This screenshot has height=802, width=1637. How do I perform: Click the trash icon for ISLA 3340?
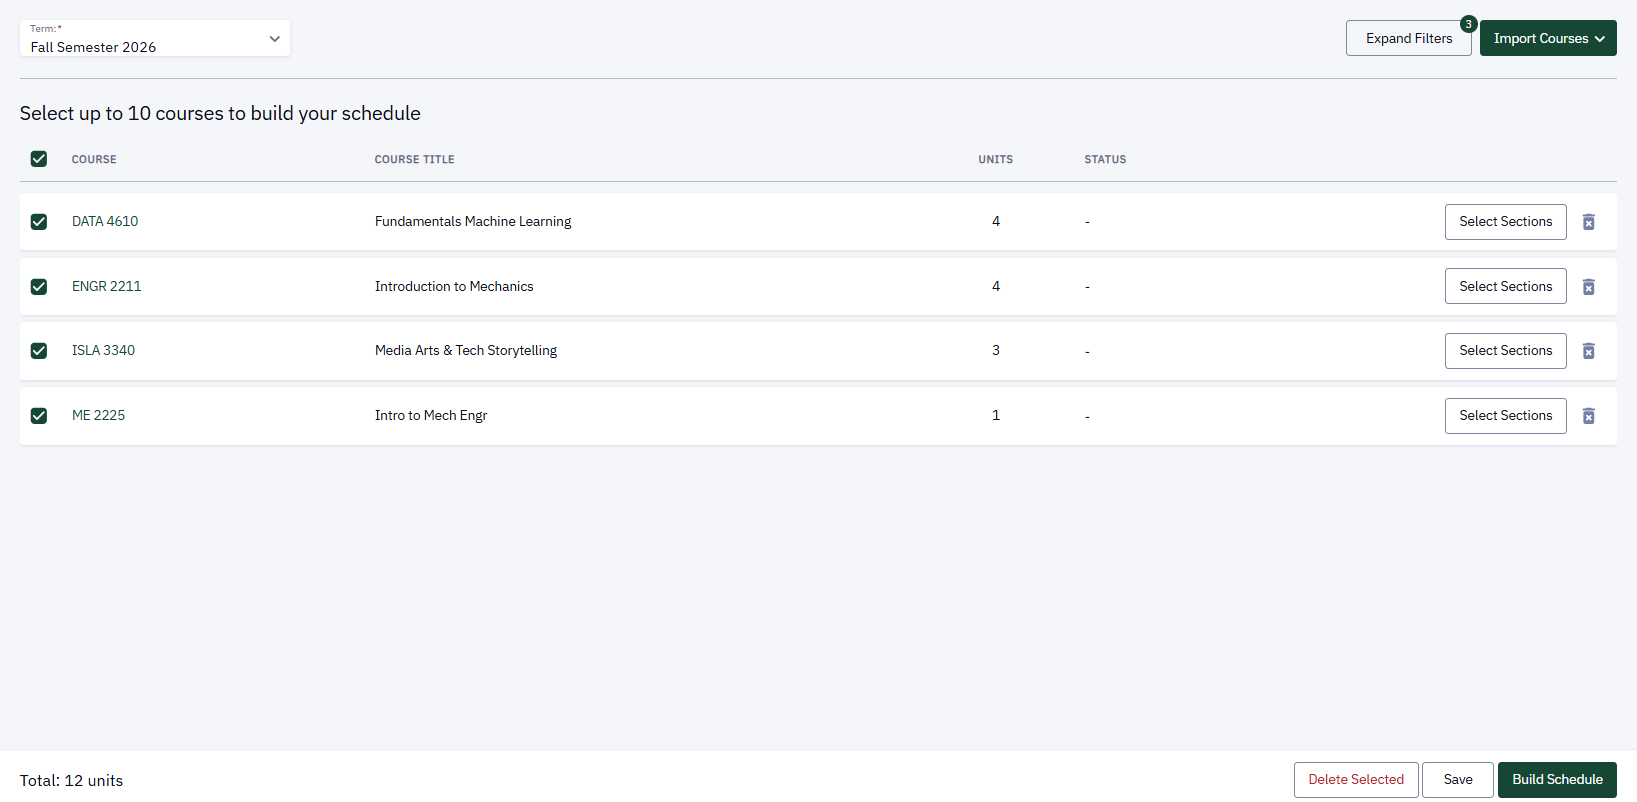coord(1588,351)
